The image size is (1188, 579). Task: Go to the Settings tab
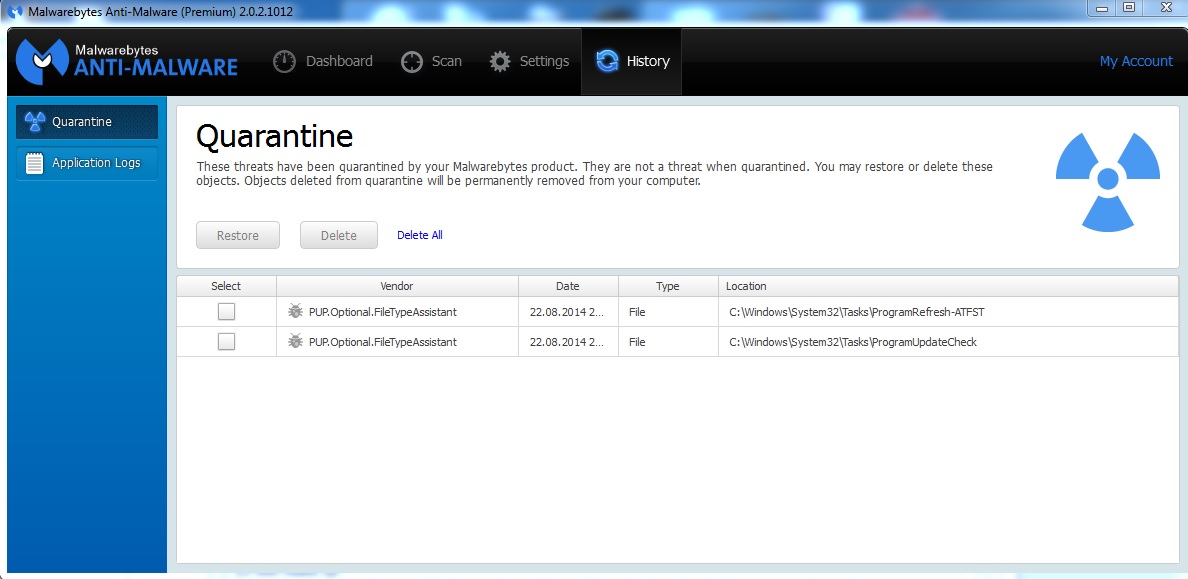(529, 61)
